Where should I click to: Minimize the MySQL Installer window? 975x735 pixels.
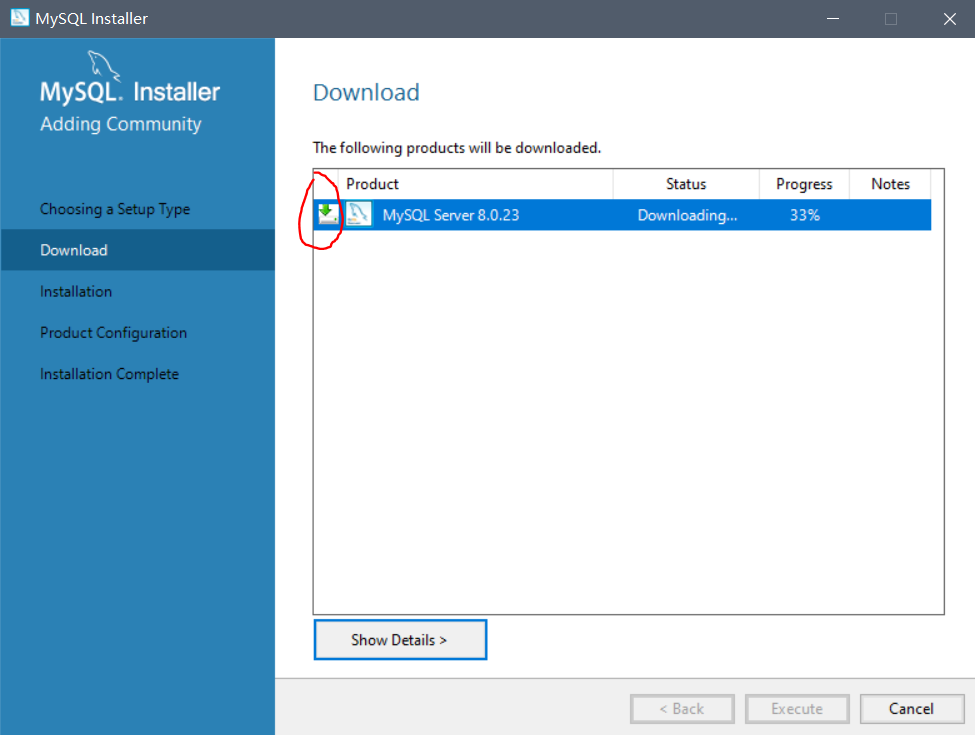(x=833, y=19)
